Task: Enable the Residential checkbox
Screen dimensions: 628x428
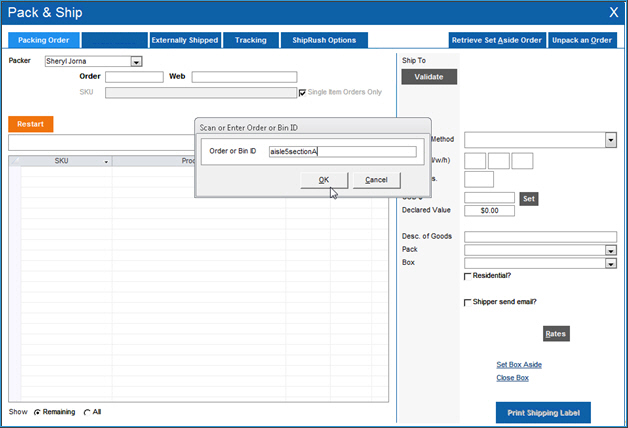Action: [x=468, y=276]
